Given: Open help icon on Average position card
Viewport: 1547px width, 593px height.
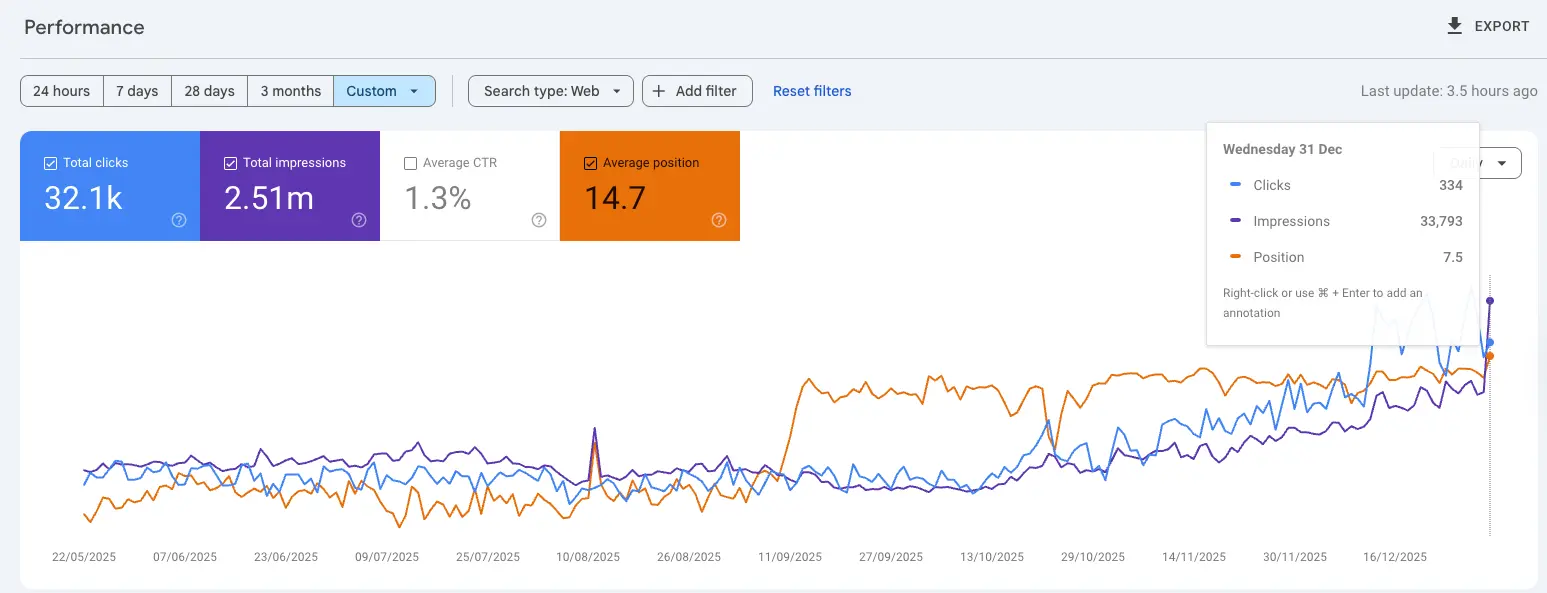Looking at the screenshot, I should coord(718,220).
